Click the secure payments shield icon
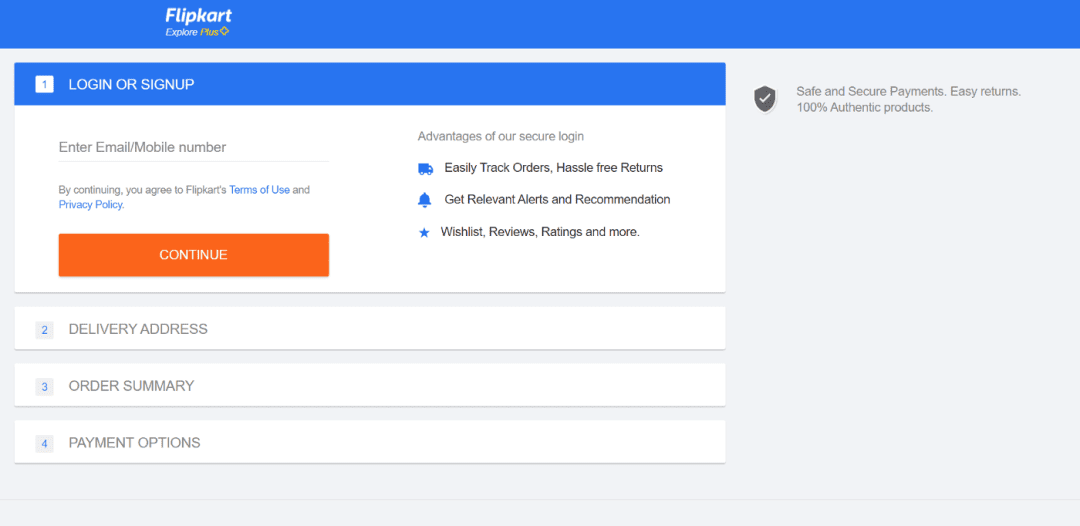 tap(765, 100)
